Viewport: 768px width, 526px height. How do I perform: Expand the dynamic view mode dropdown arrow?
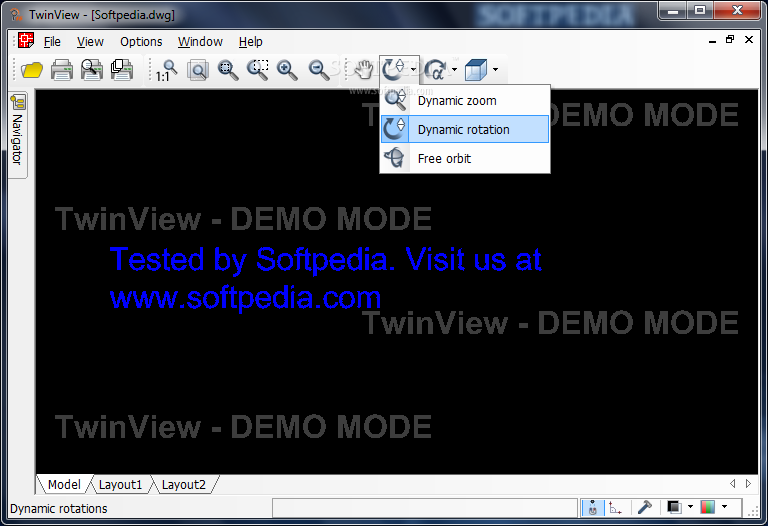tap(413, 70)
